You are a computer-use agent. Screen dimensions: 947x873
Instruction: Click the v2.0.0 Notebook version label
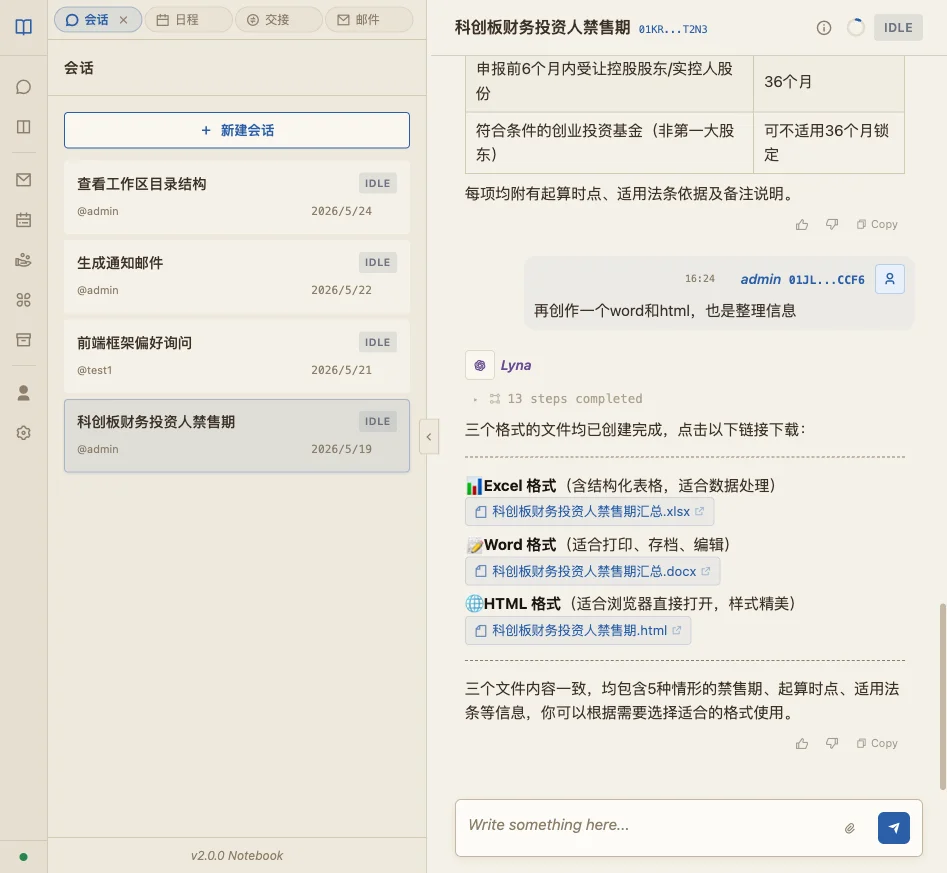point(237,856)
